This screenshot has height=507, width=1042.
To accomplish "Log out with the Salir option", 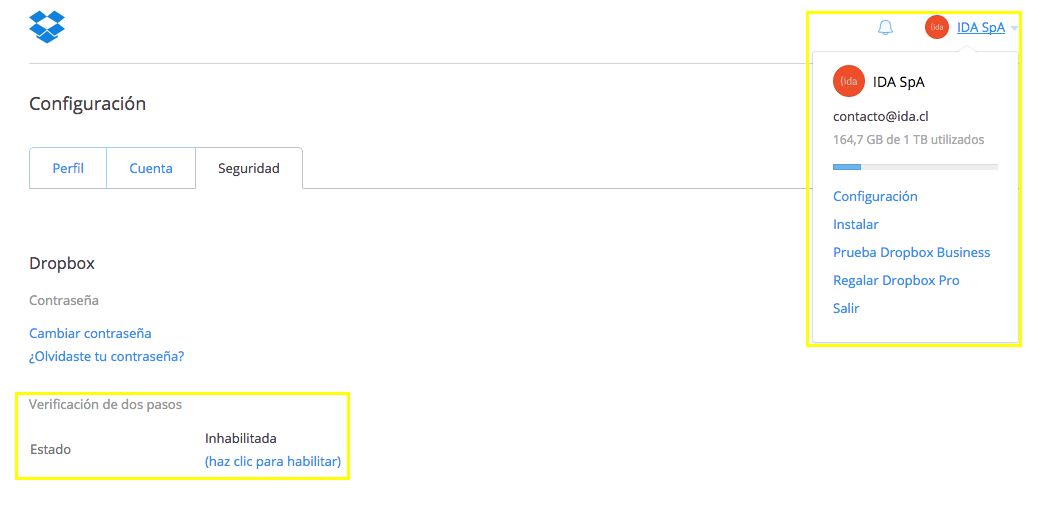I will (846, 308).
